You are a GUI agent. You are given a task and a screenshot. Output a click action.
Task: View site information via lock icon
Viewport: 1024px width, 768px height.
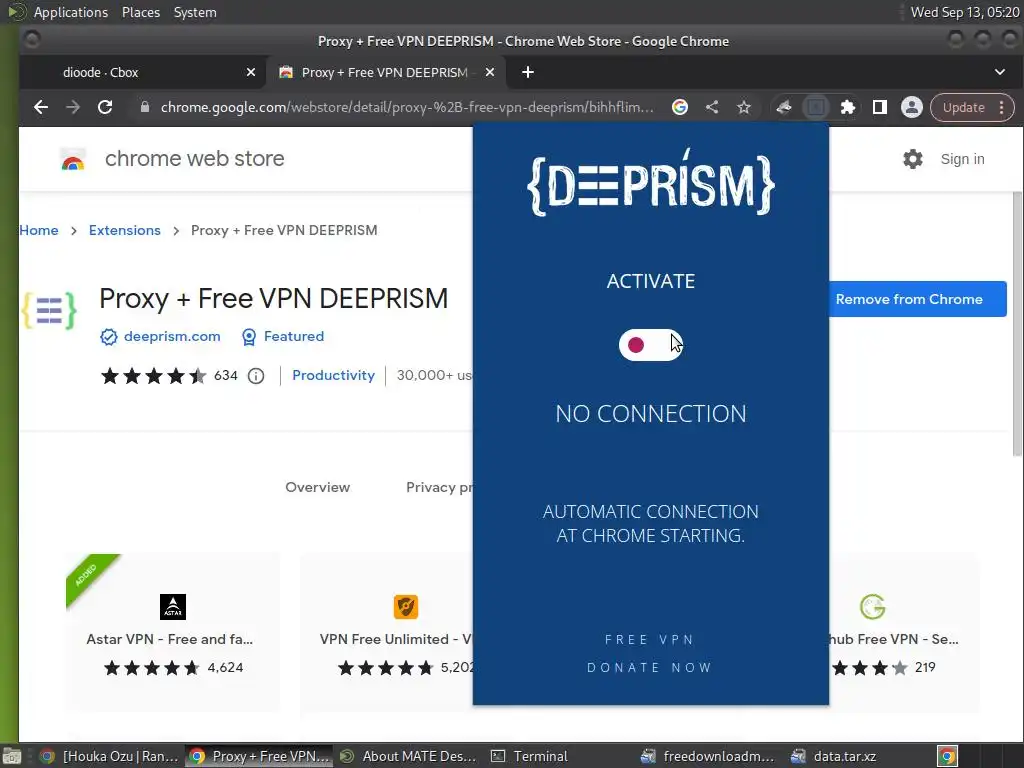coord(145,107)
